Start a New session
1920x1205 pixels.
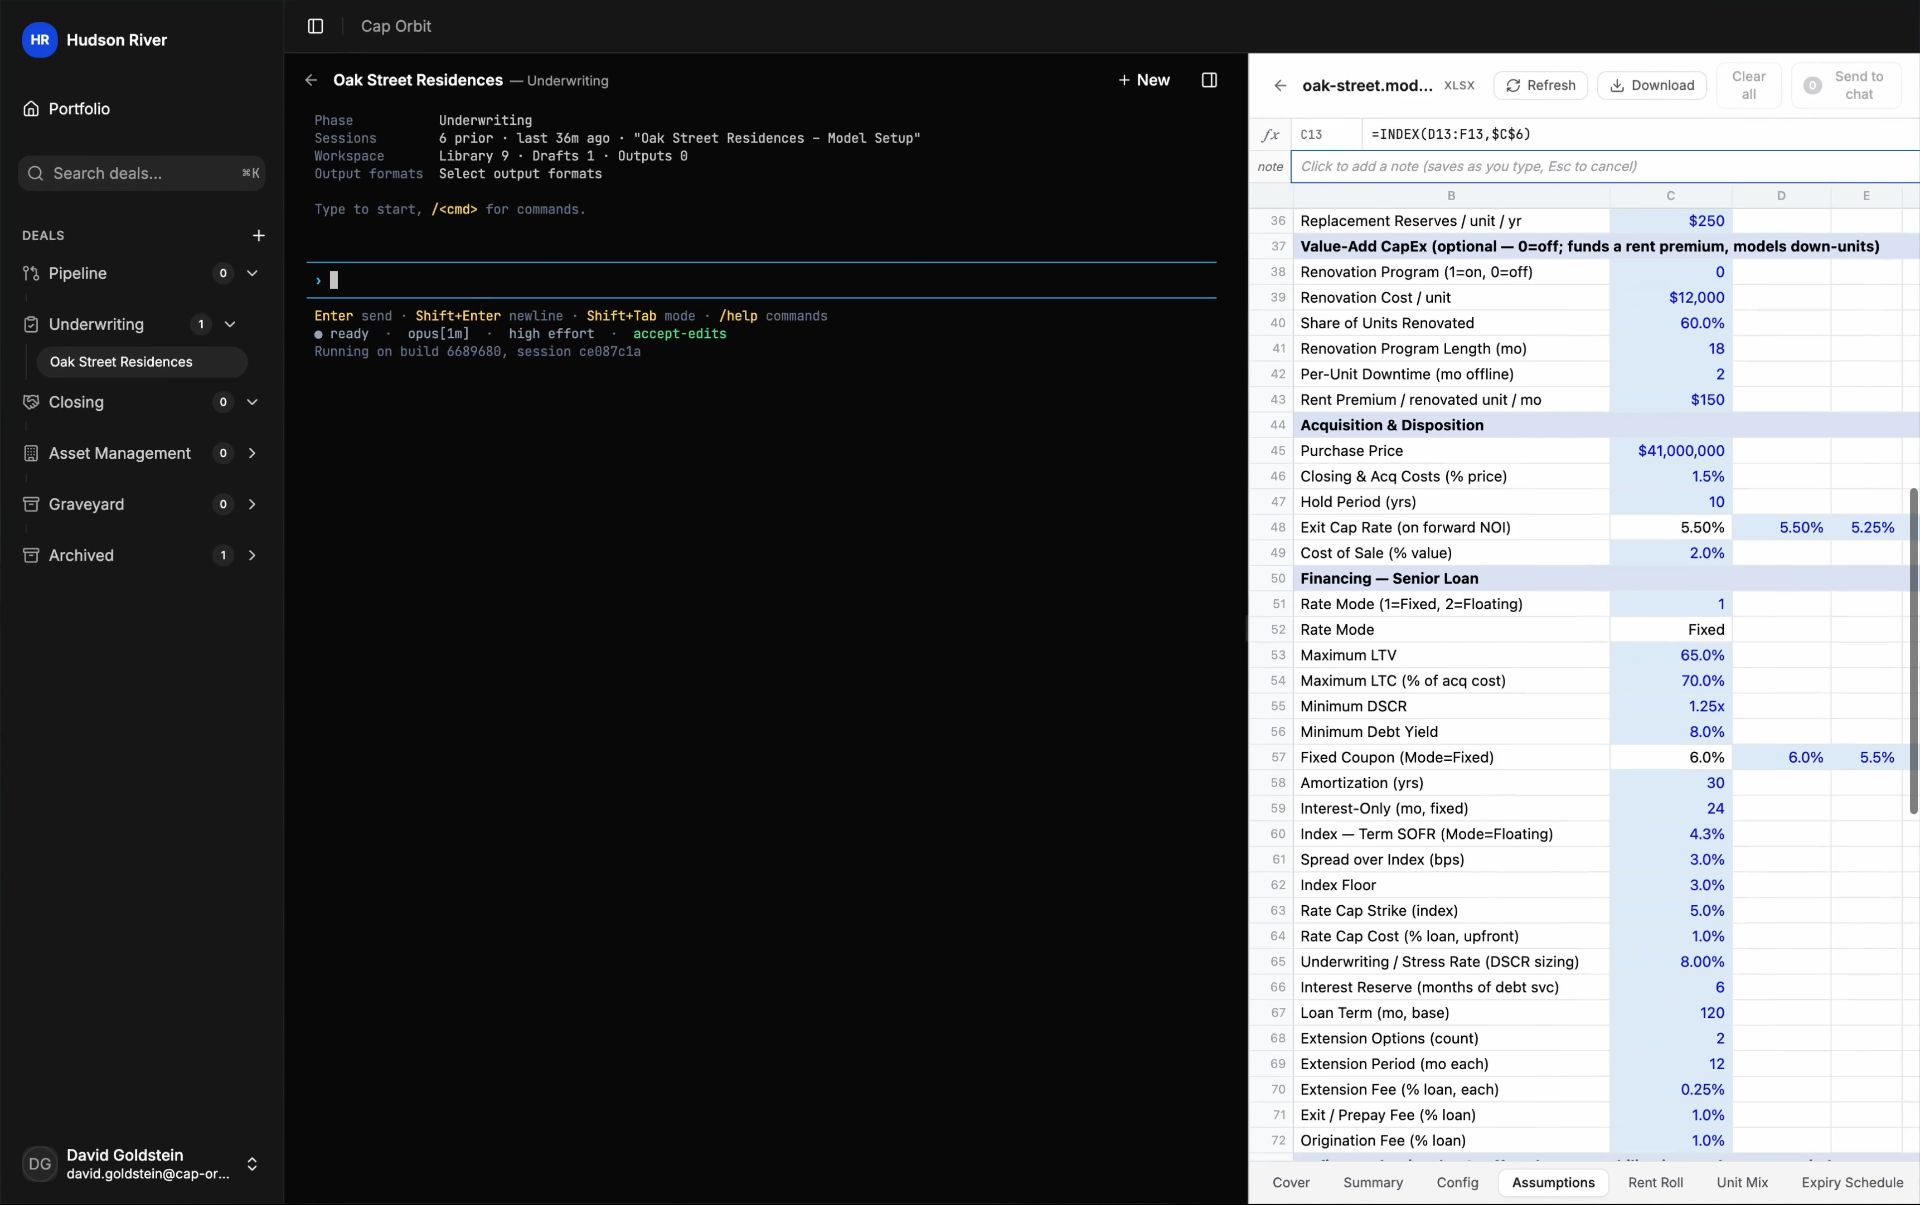click(x=1143, y=80)
